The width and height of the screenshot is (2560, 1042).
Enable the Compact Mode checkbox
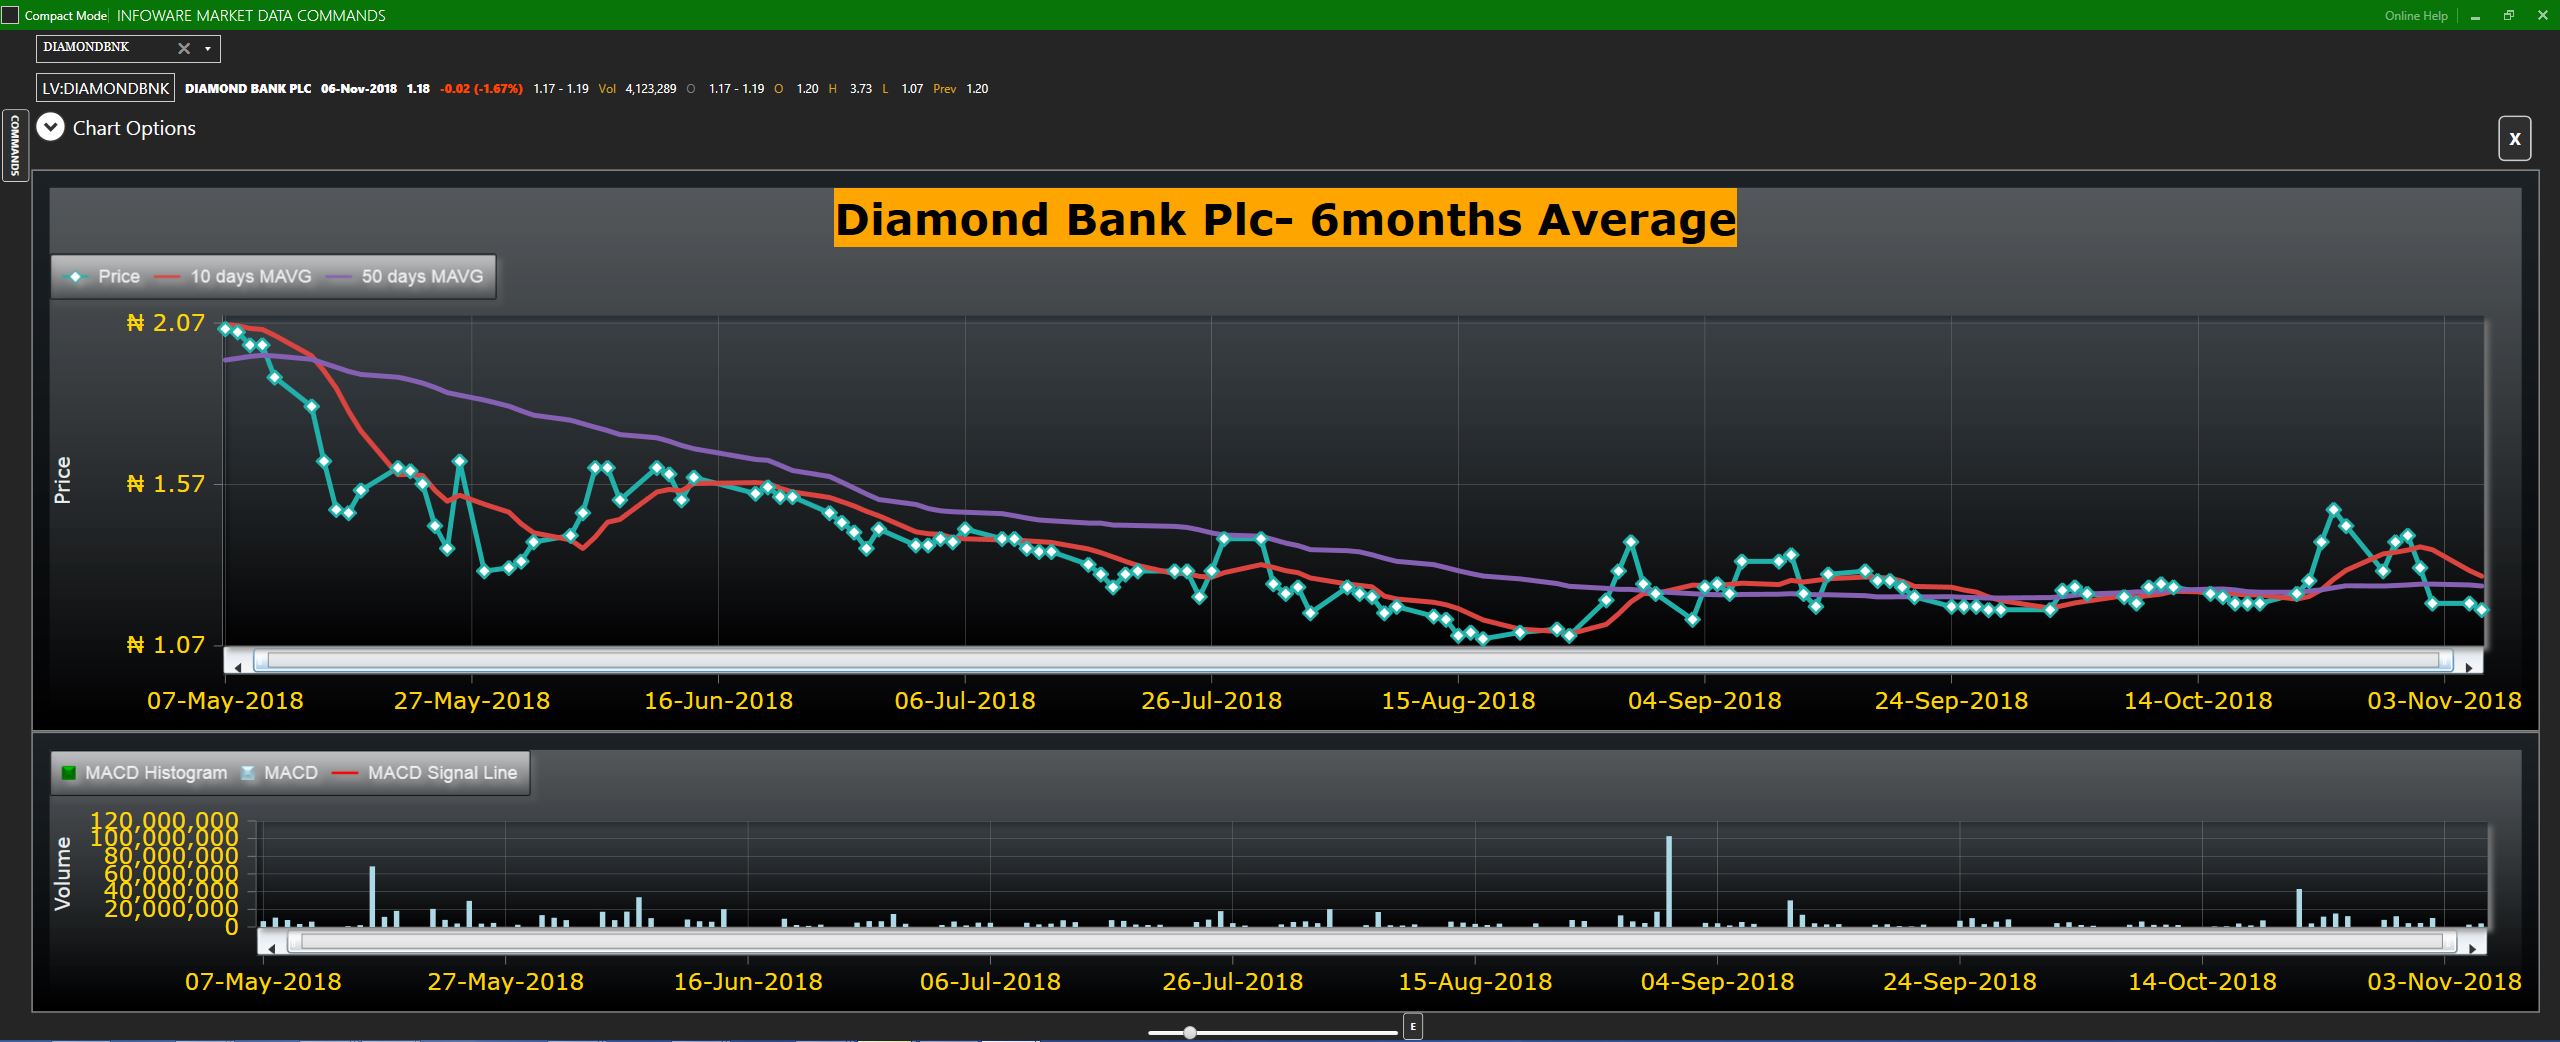(11, 15)
